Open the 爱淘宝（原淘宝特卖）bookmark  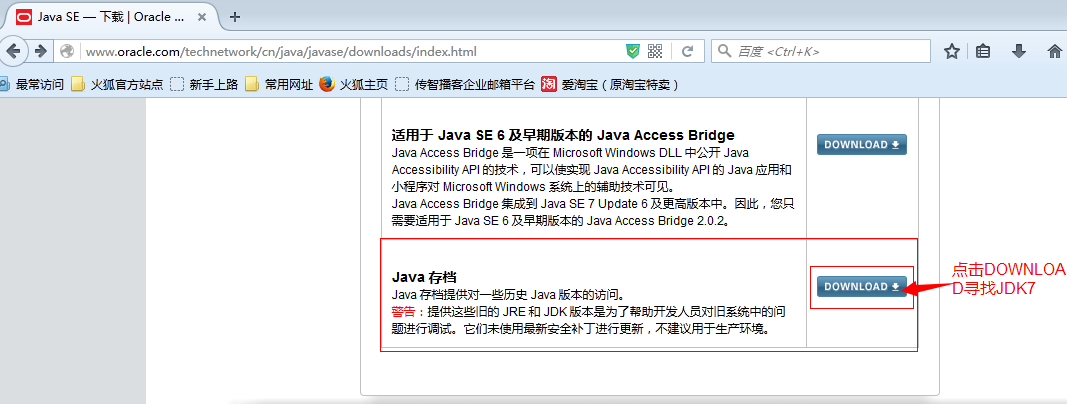pyautogui.click(x=610, y=85)
